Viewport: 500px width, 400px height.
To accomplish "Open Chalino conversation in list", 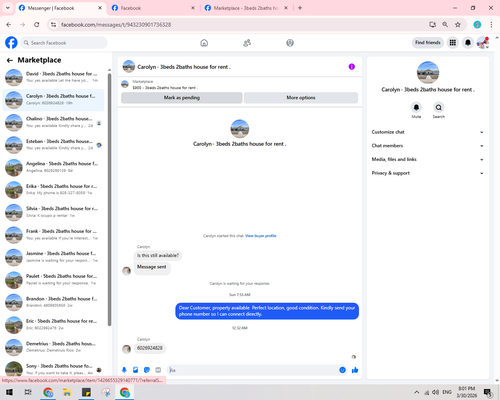I will tap(53, 122).
